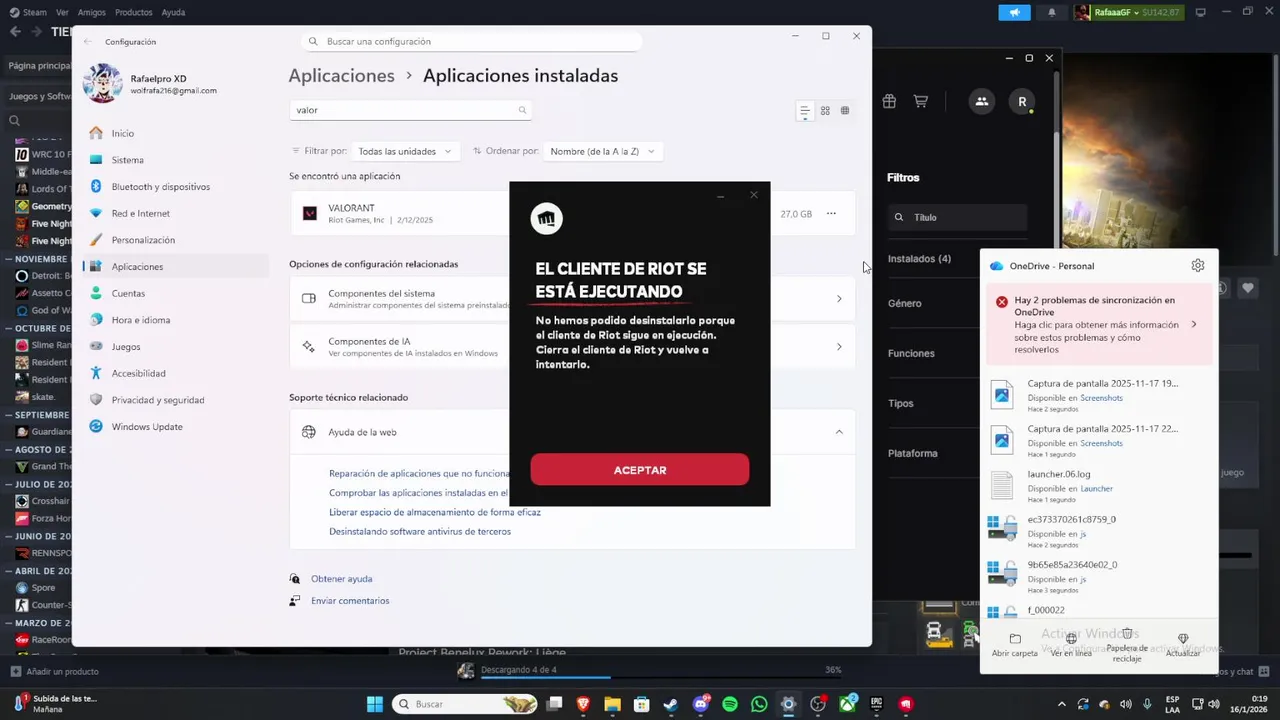This screenshot has height=720, width=1280.
Task: Open Brave browser from the taskbar
Action: click(584, 704)
